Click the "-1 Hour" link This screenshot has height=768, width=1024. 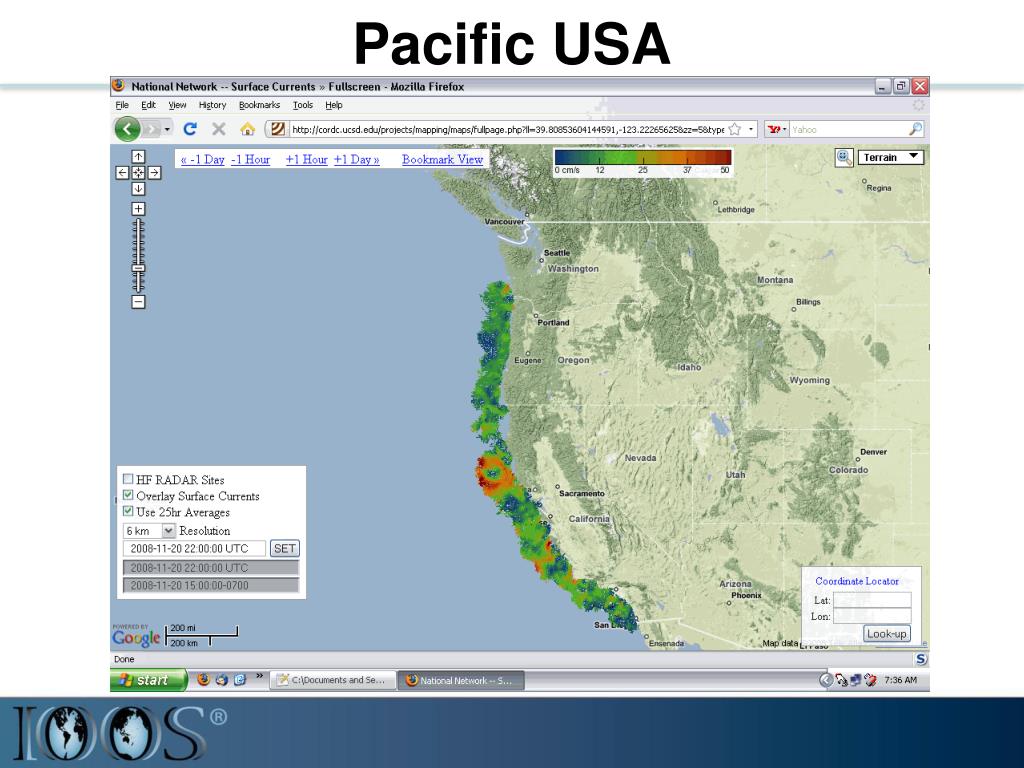[x=251, y=159]
